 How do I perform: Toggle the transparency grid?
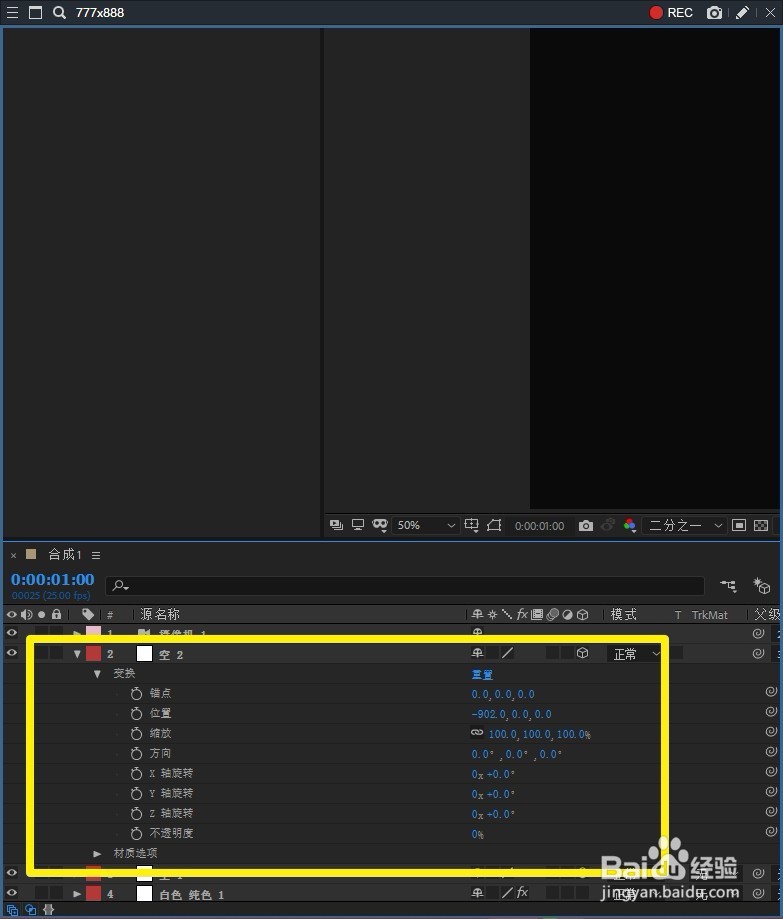pos(761,525)
